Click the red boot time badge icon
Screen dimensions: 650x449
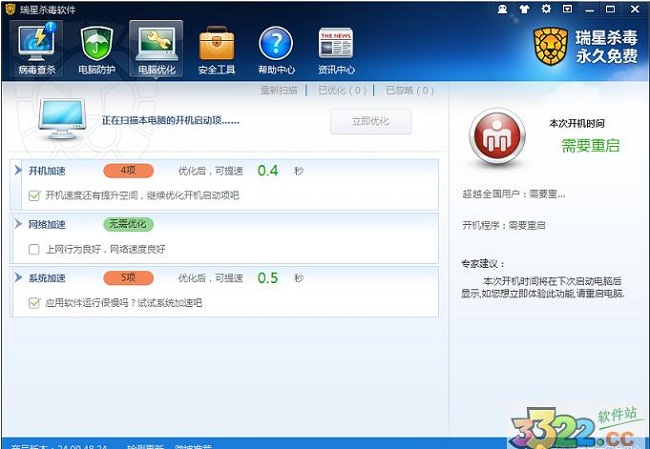(x=497, y=137)
